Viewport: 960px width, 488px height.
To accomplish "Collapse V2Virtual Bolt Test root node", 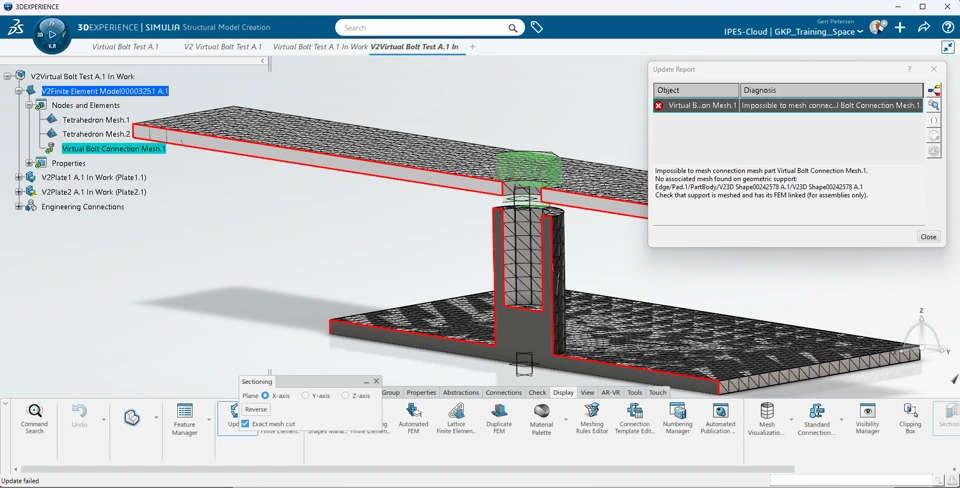I will coord(7,77).
